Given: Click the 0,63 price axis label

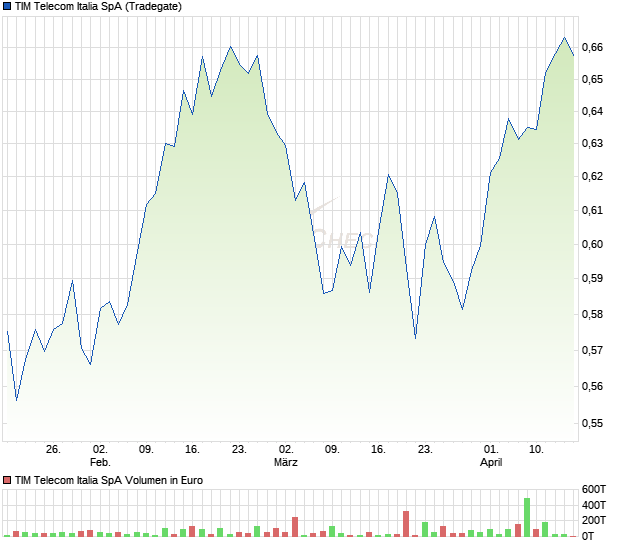Looking at the screenshot, I should (592, 144).
